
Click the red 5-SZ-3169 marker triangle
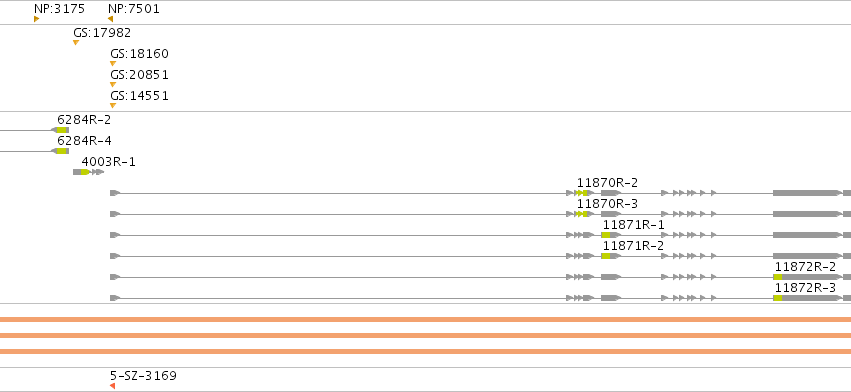click(112, 386)
